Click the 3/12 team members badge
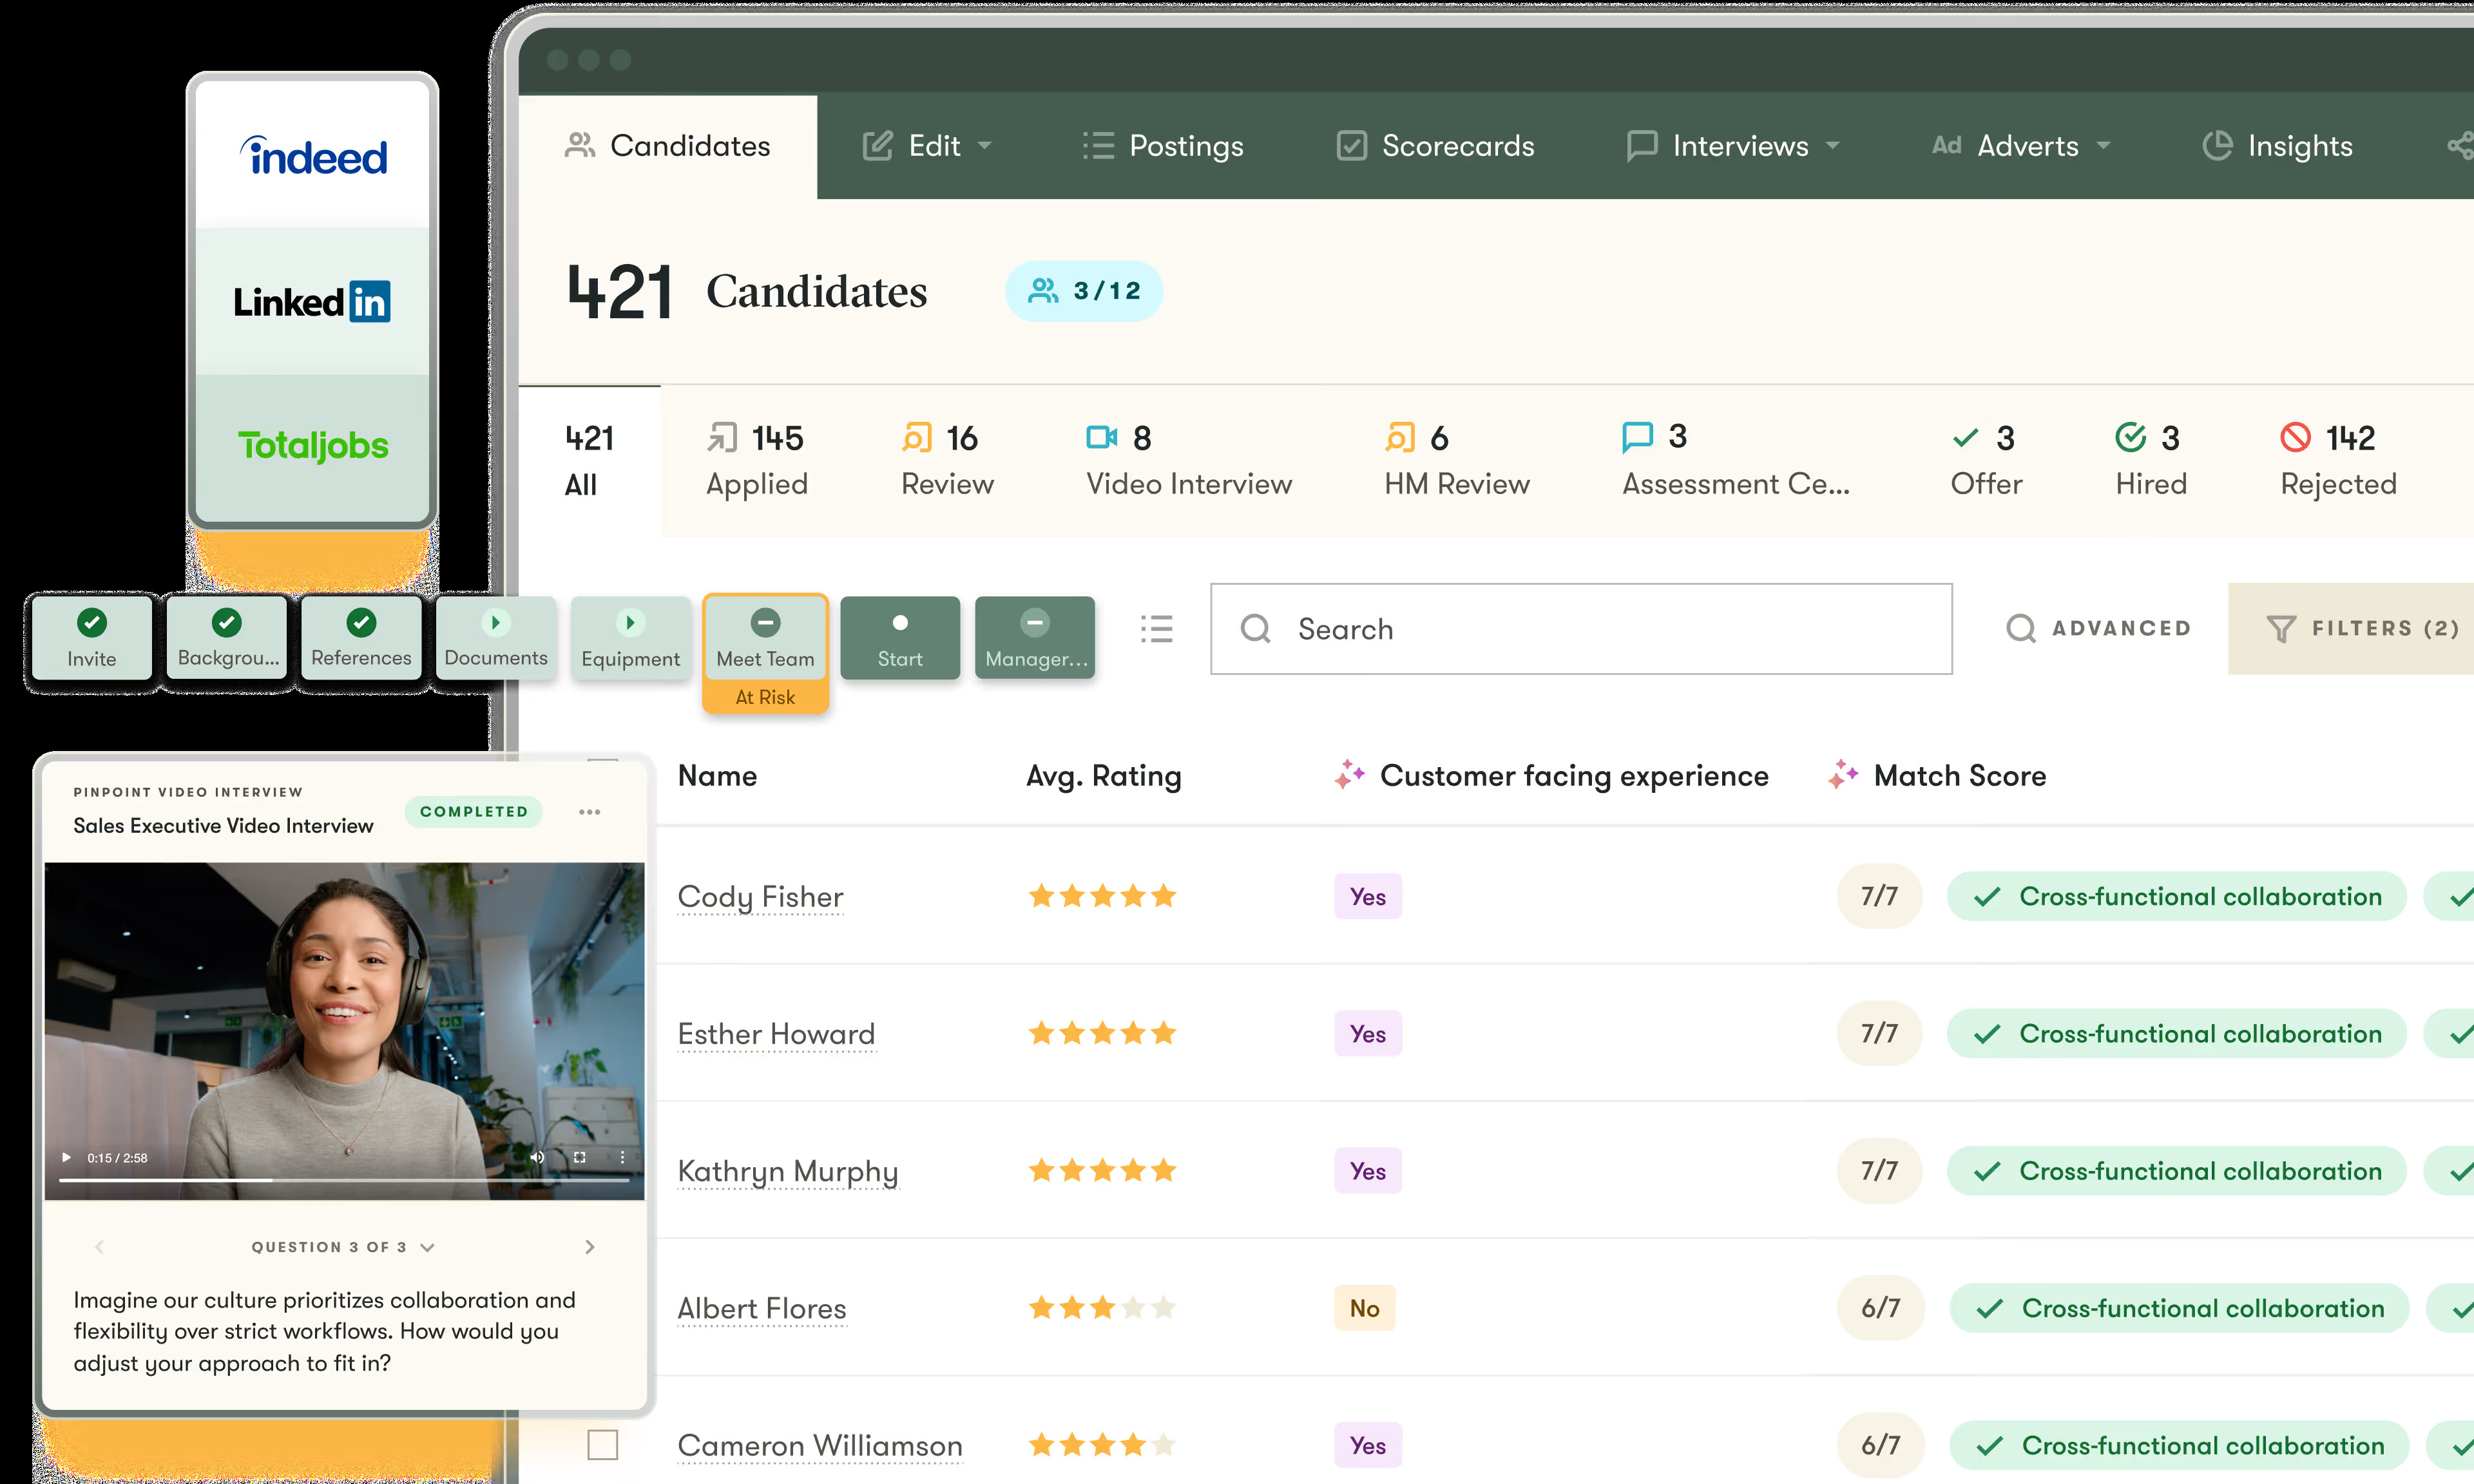The image size is (2474, 1484). coord(1084,291)
